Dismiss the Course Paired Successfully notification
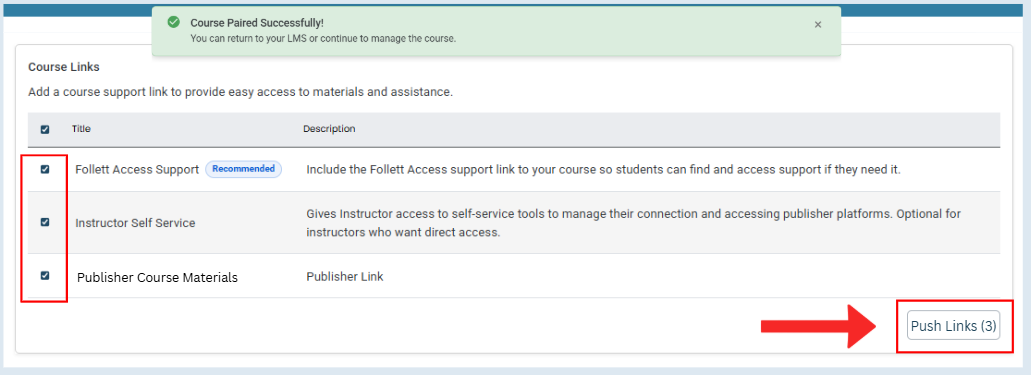This screenshot has height=375, width=1031. click(x=818, y=24)
